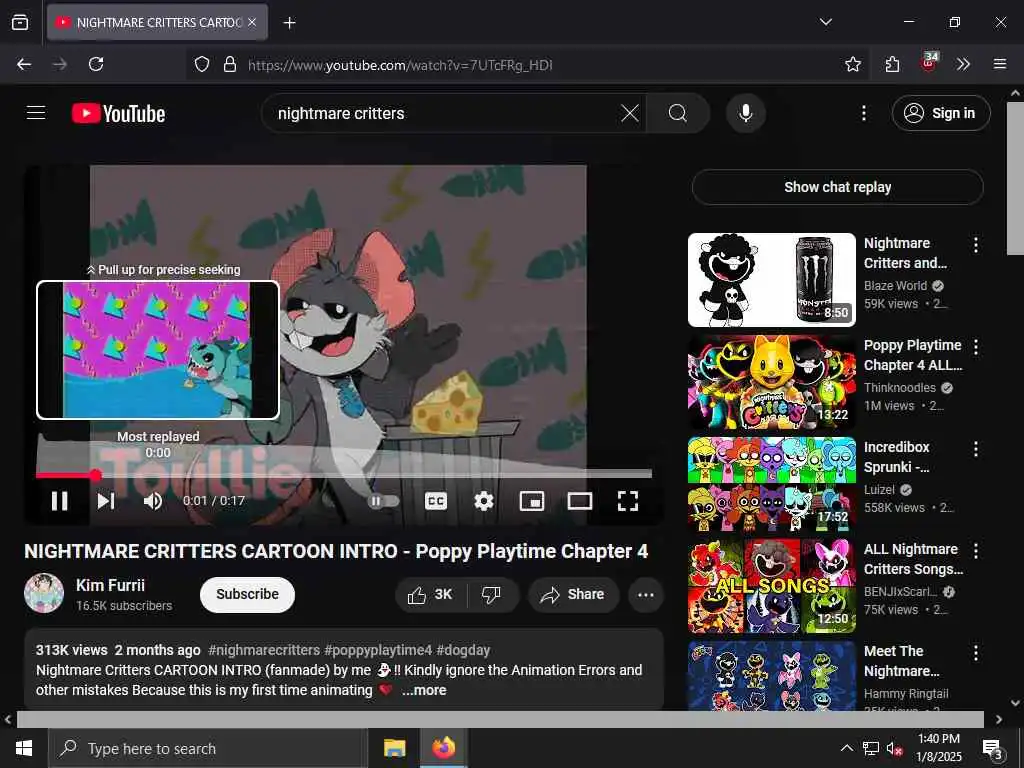The height and width of the screenshot is (768, 1024).
Task: Reload the page
Action: (x=96, y=64)
